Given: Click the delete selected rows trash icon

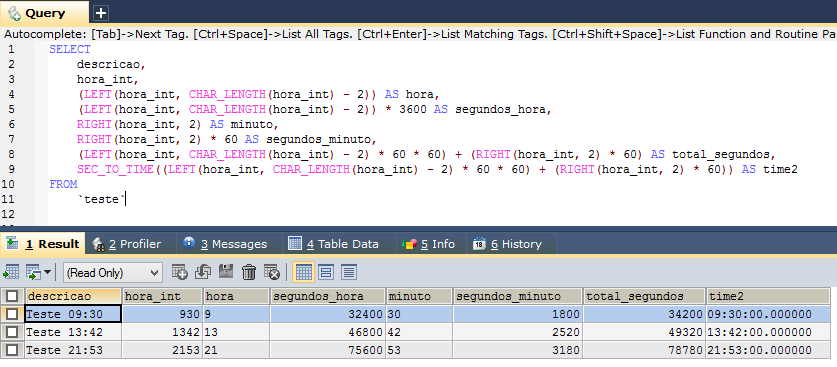Looking at the screenshot, I should (249, 273).
